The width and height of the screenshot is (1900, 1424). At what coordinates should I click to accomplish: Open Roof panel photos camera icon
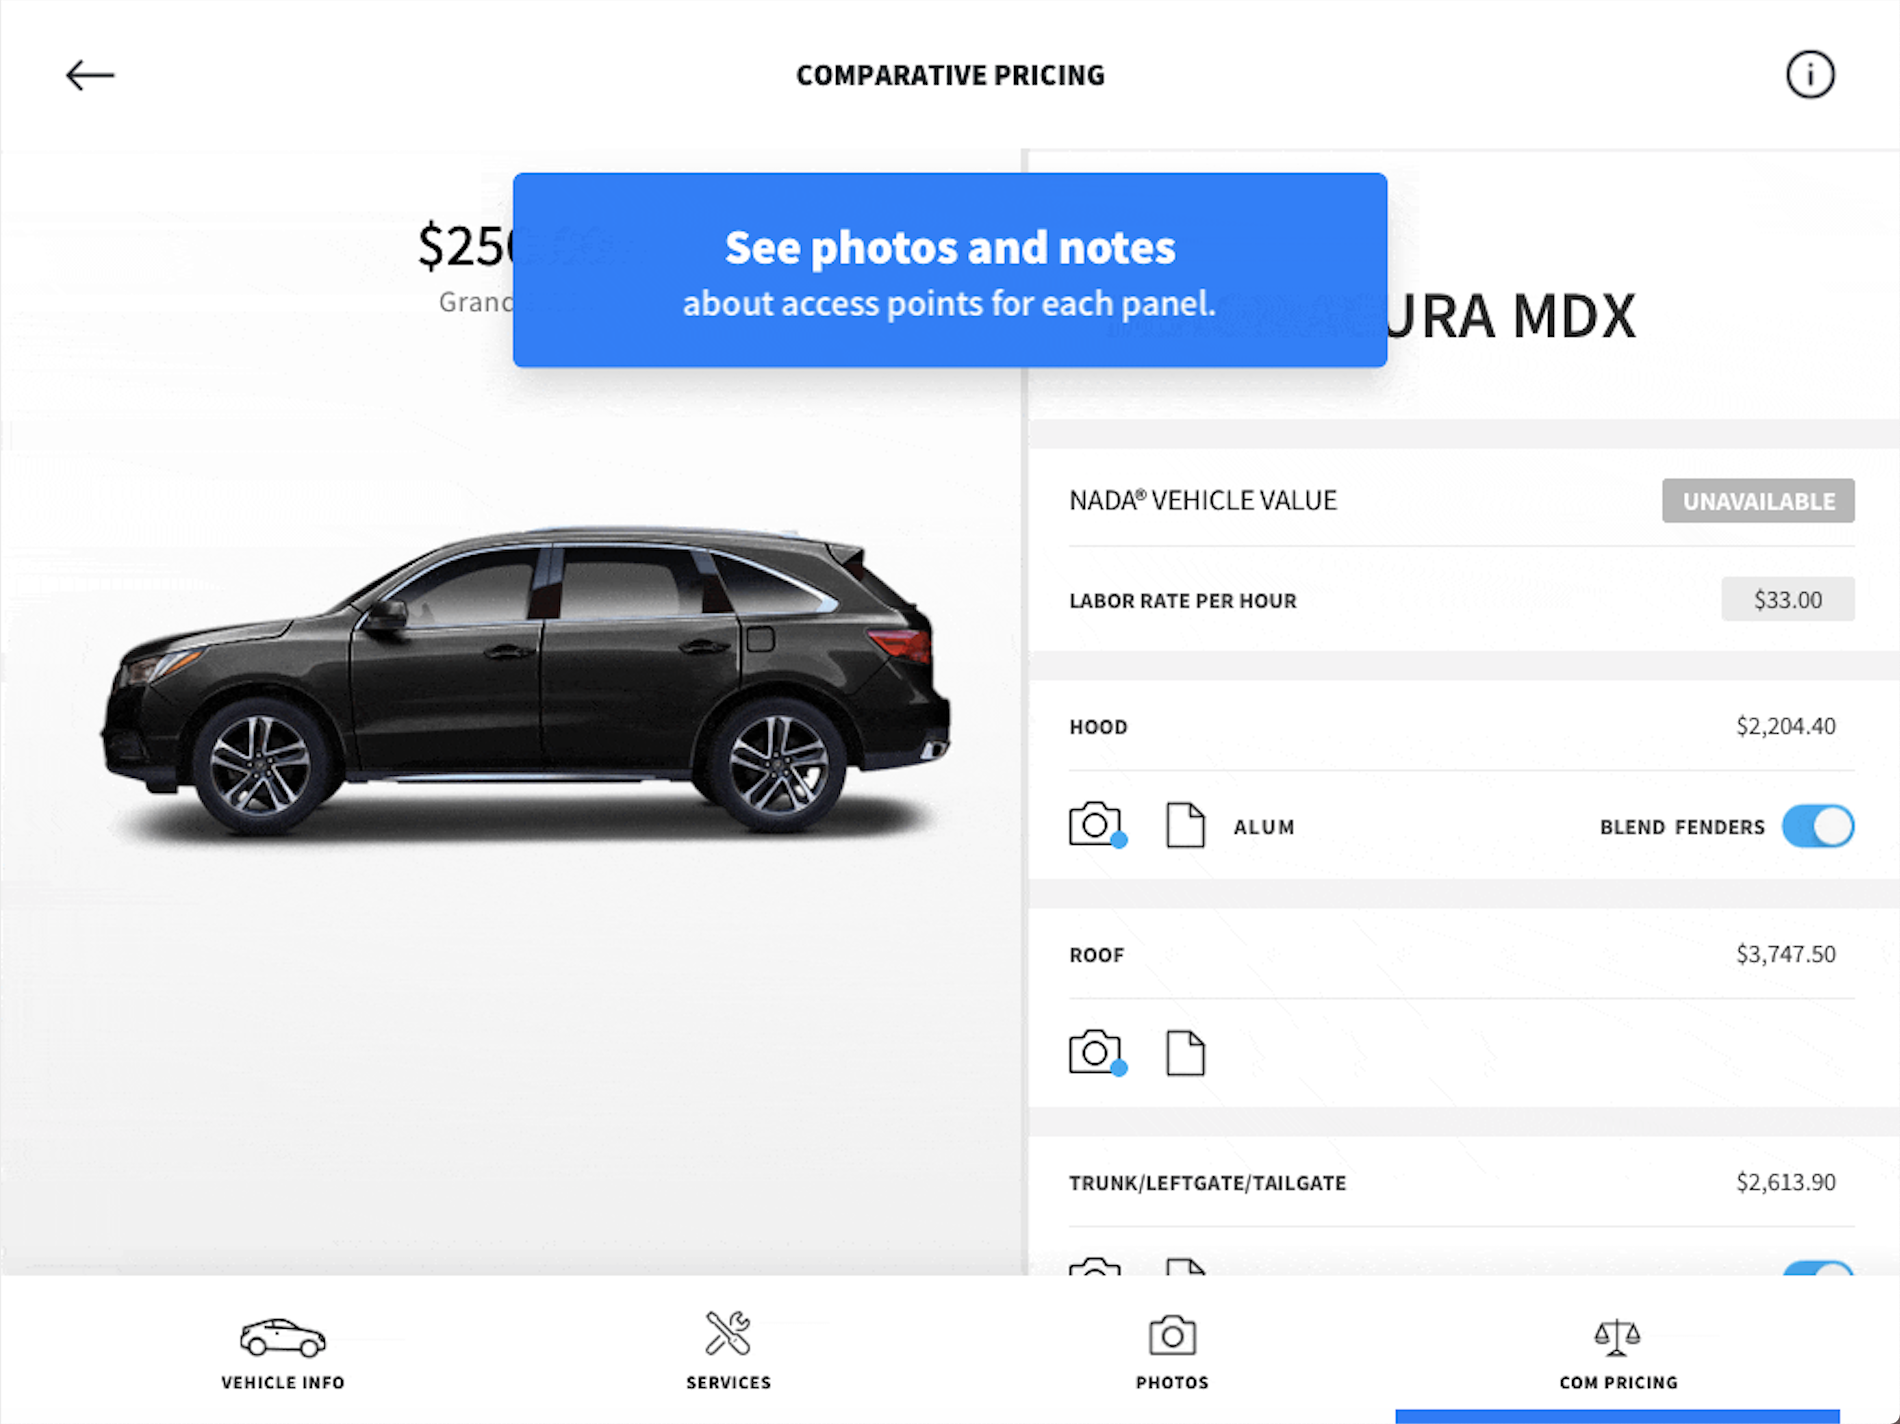1097,1053
